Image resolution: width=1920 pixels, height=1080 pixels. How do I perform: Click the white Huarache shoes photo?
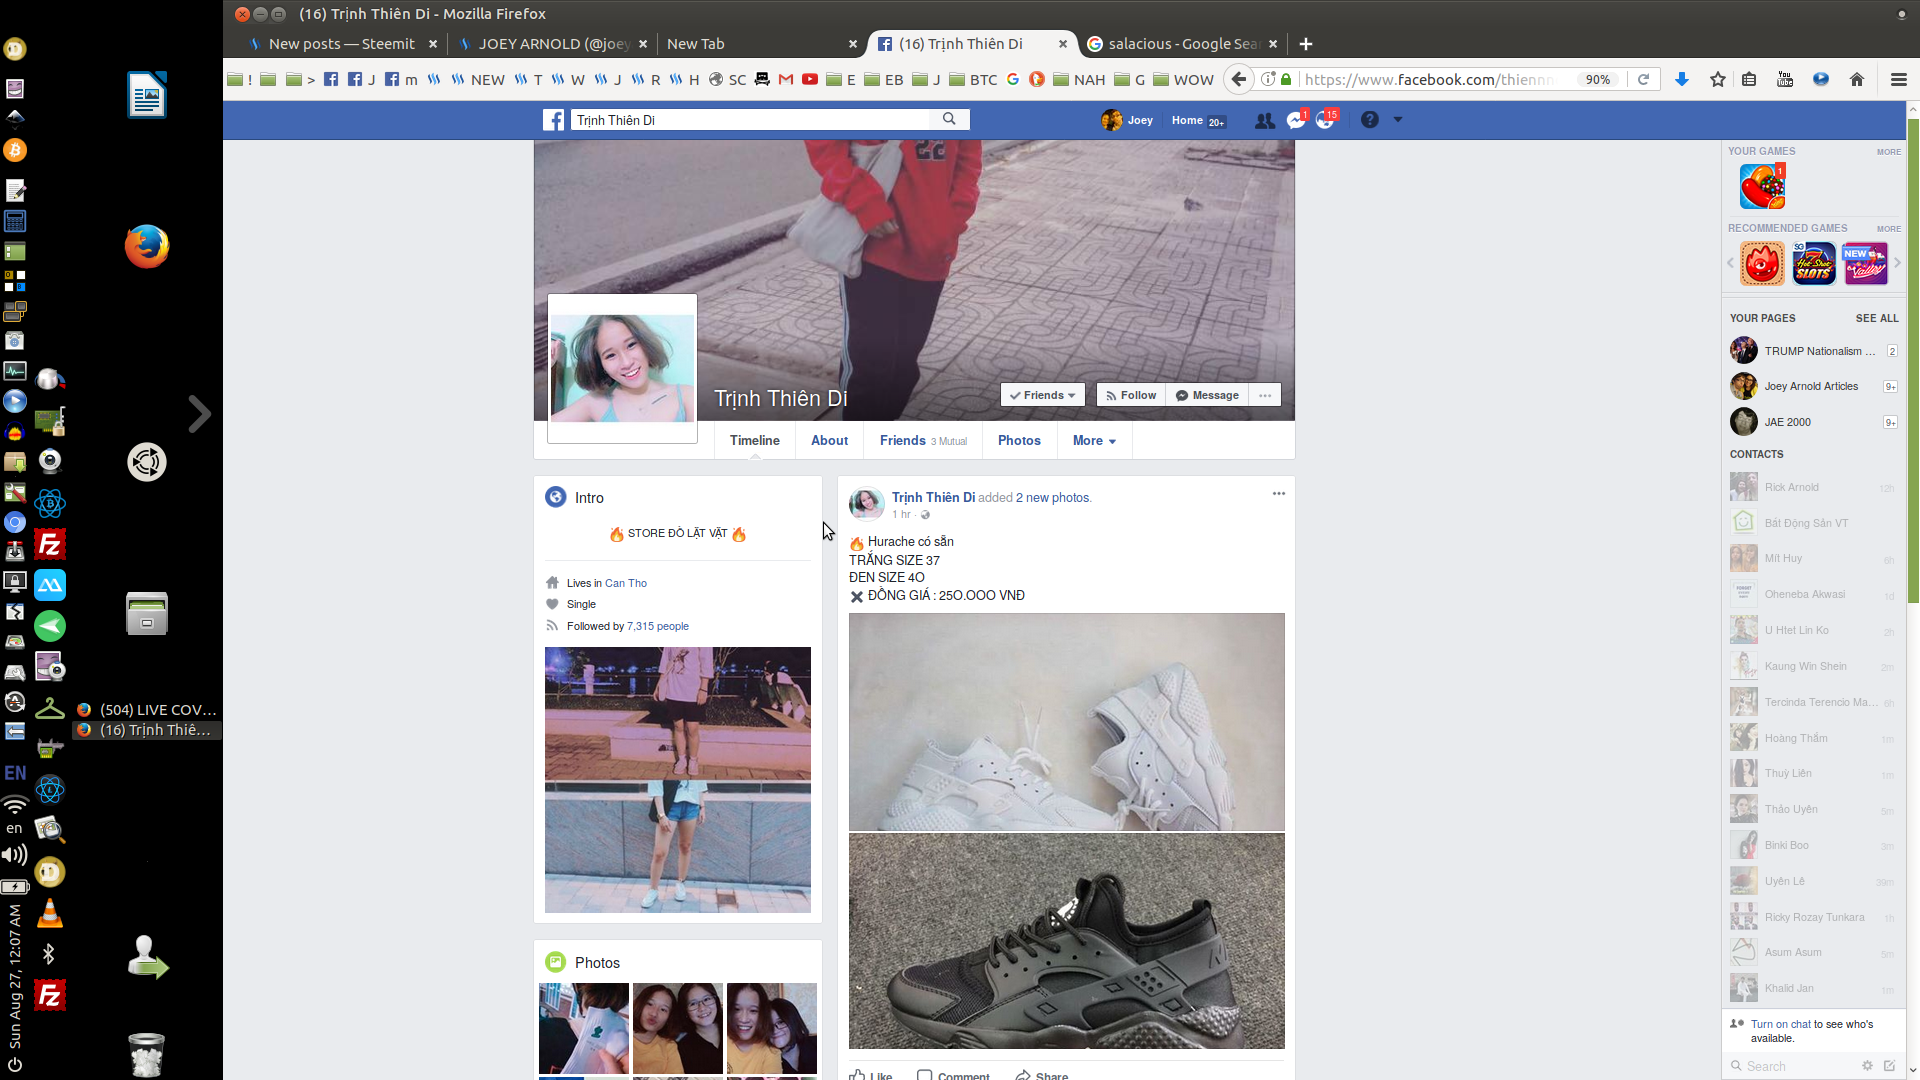tap(1066, 721)
